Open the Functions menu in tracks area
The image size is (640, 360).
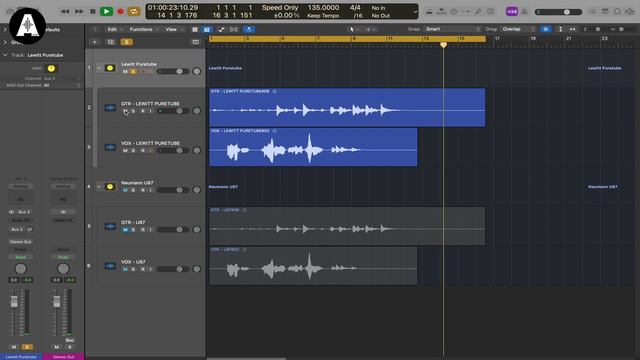click(x=144, y=29)
